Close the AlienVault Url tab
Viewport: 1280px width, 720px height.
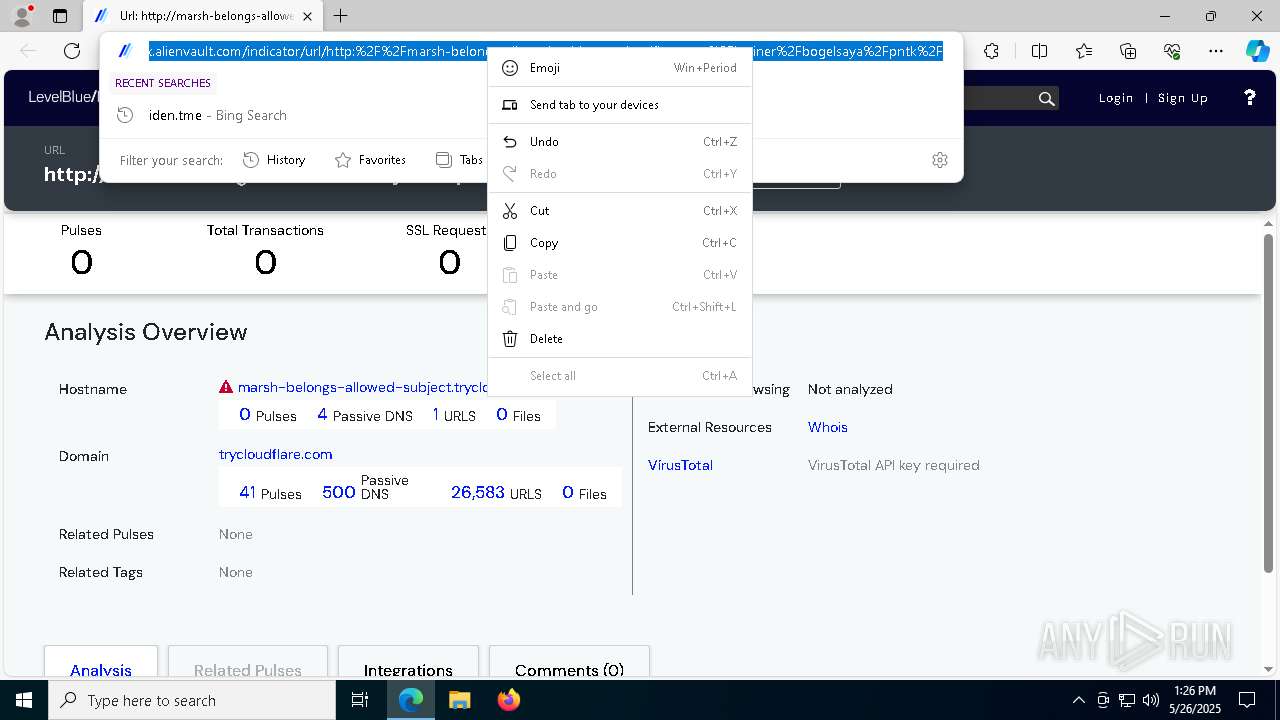point(307,16)
